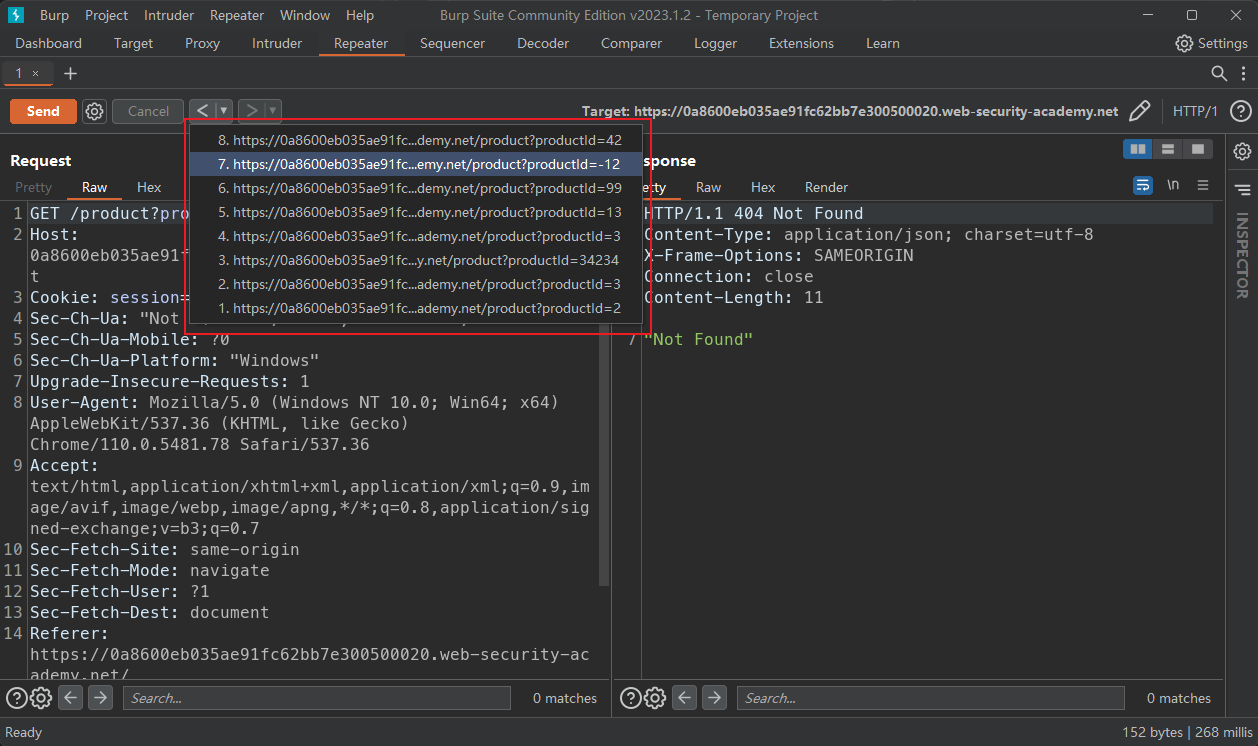This screenshot has width=1258, height=746.
Task: Switch to the Decoder tab
Action: [543, 43]
